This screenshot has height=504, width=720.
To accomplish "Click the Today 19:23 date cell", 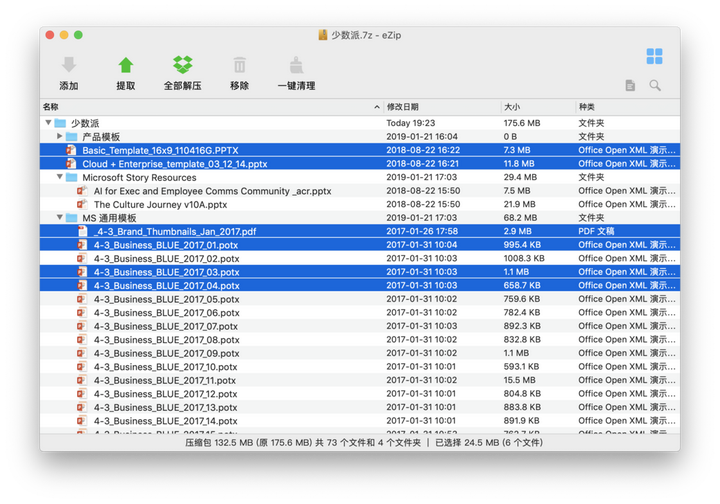I will point(411,123).
